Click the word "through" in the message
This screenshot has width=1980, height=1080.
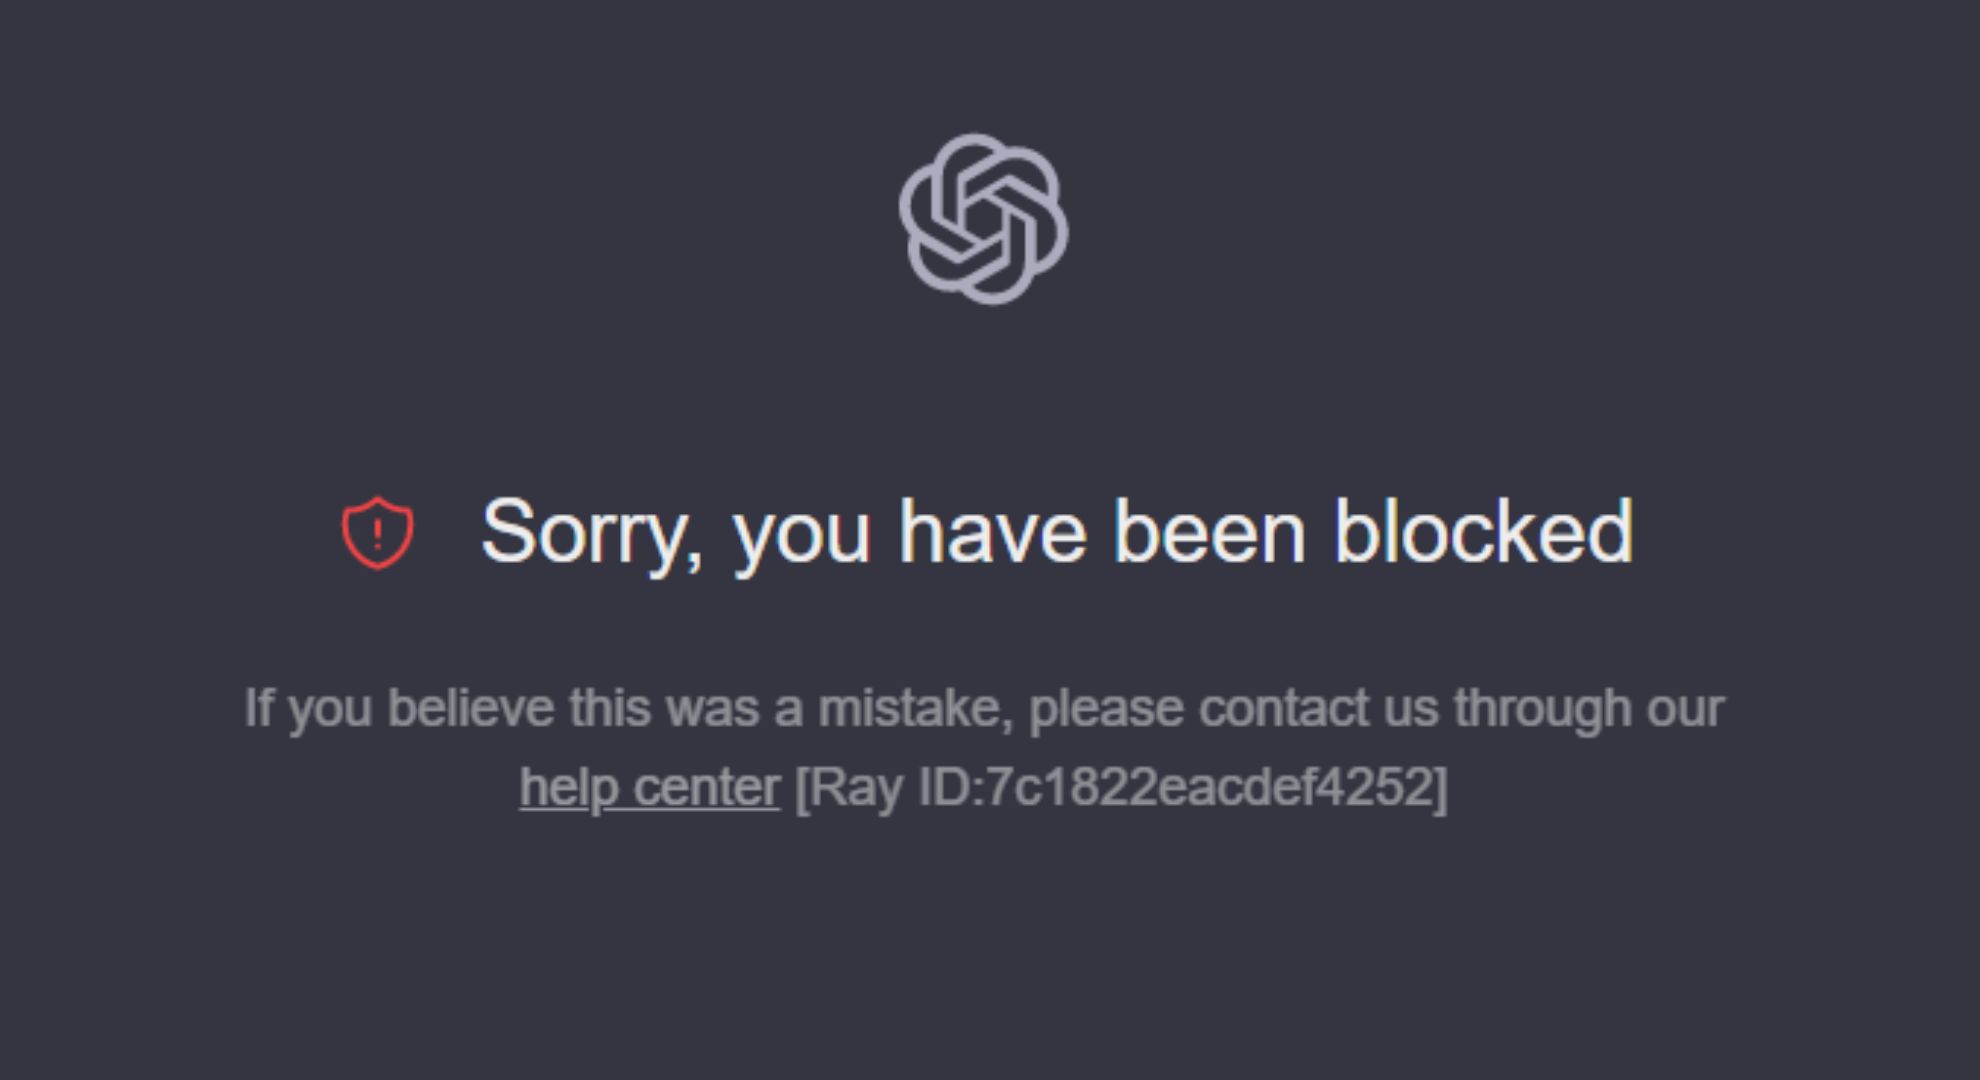[1543, 711]
